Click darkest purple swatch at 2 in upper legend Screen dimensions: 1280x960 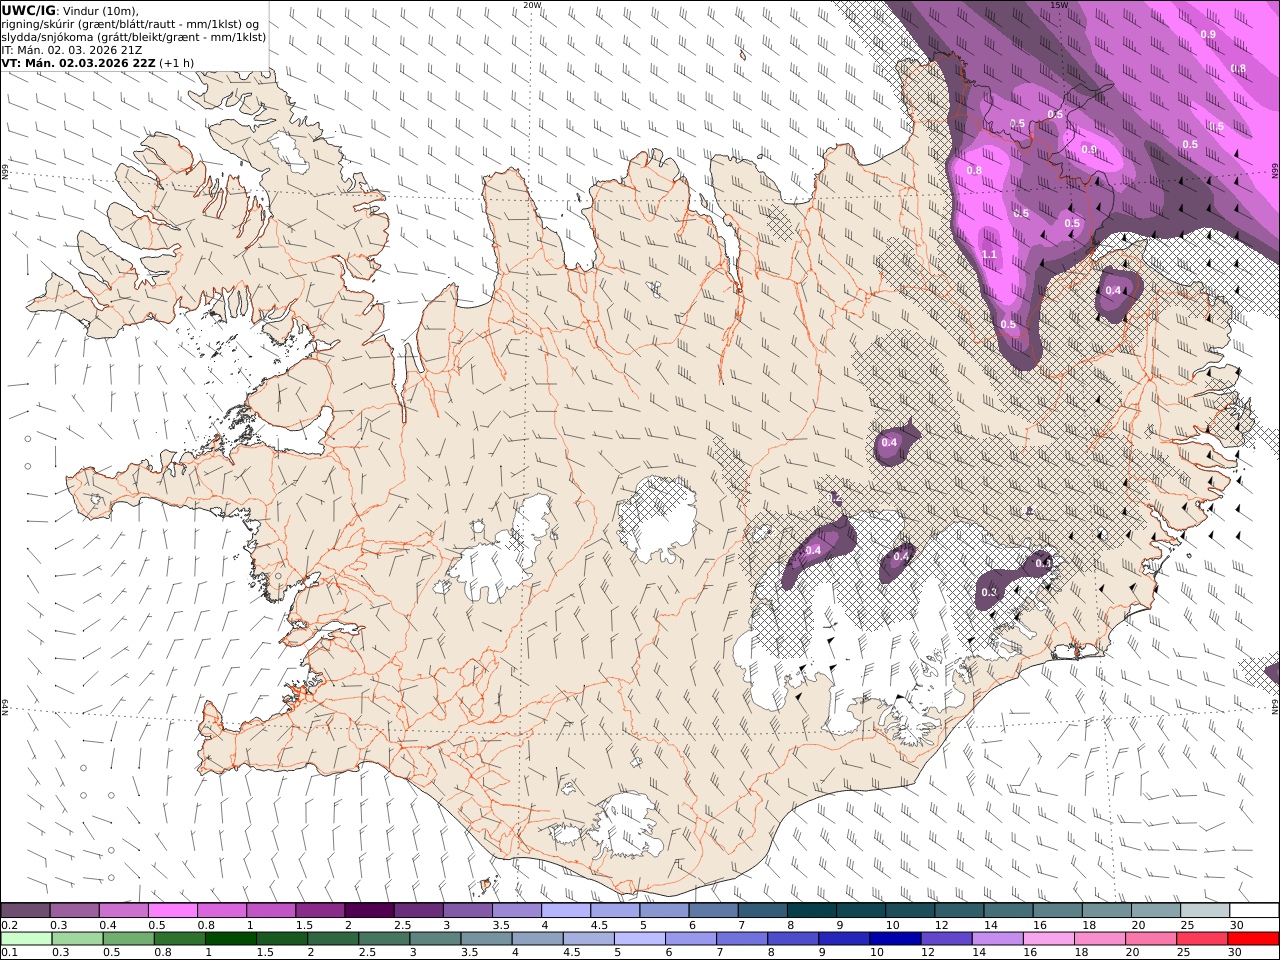[x=368, y=910]
